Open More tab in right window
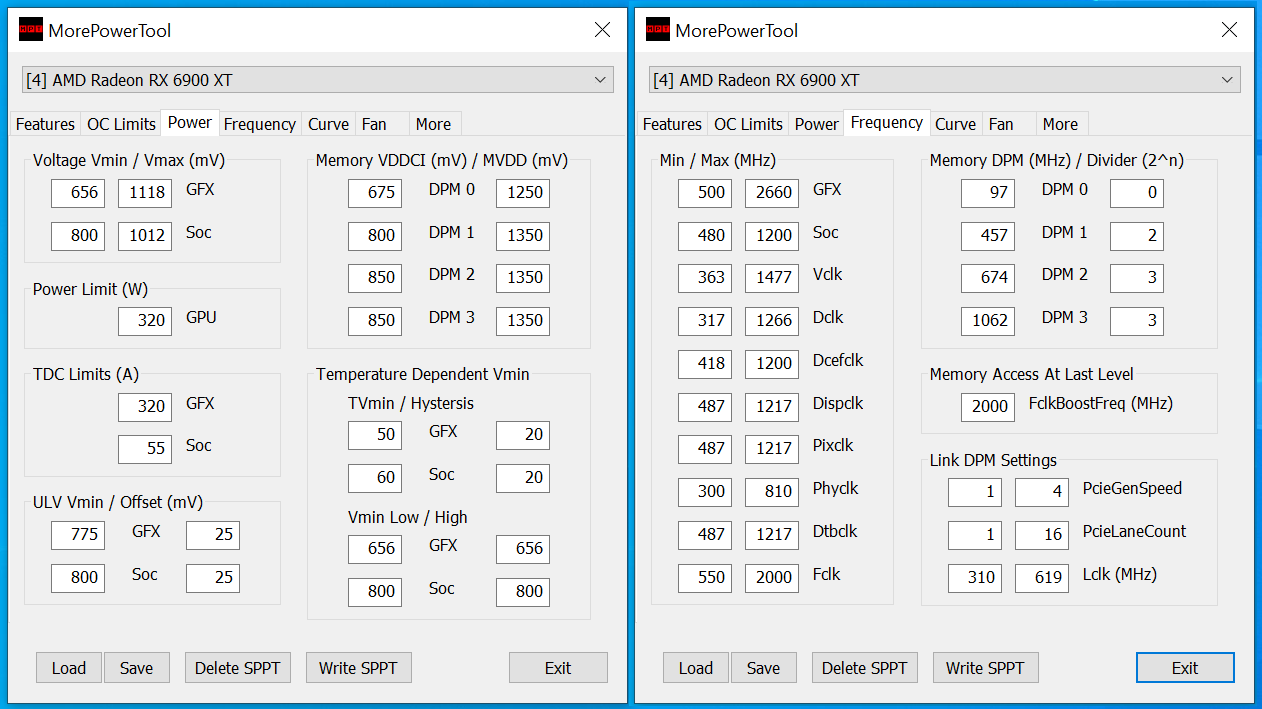 coord(1060,124)
